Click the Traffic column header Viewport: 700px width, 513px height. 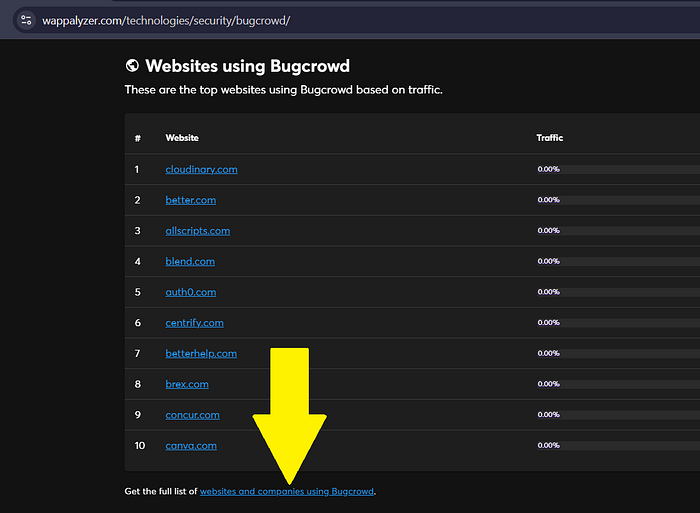[x=550, y=138]
